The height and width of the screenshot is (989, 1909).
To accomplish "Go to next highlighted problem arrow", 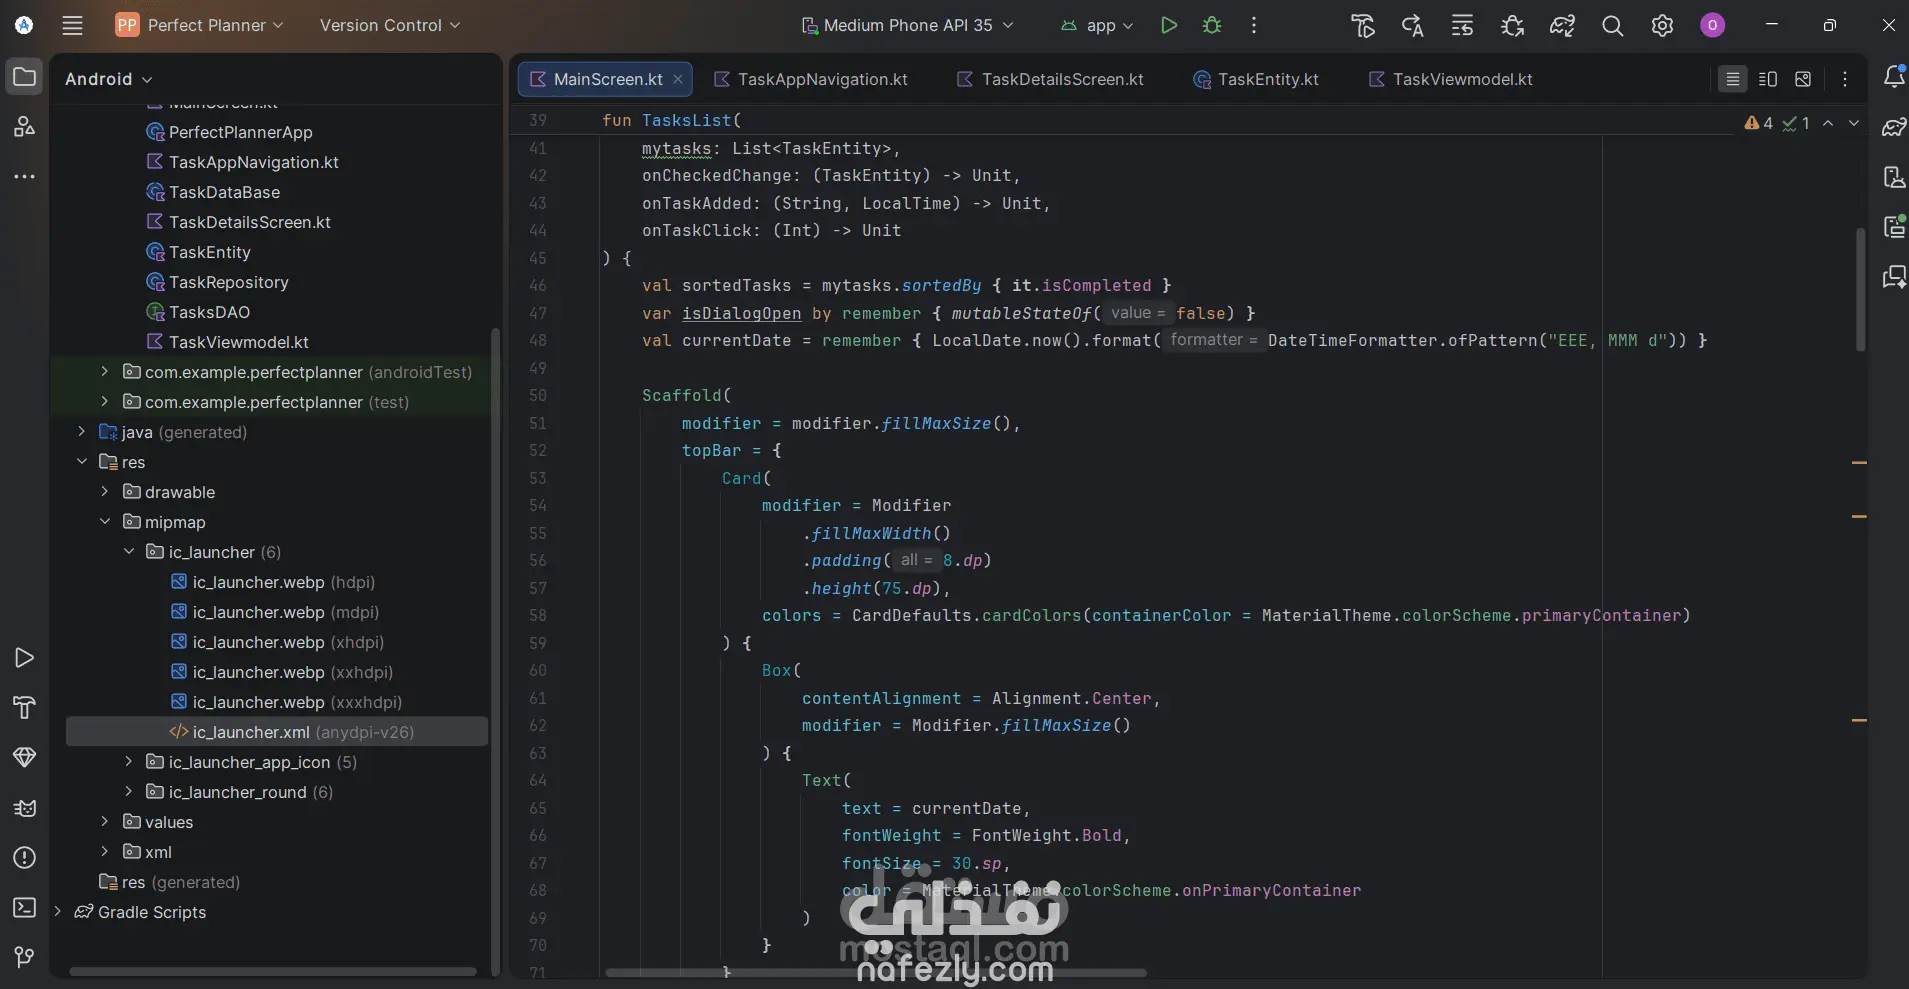I will coord(1854,123).
